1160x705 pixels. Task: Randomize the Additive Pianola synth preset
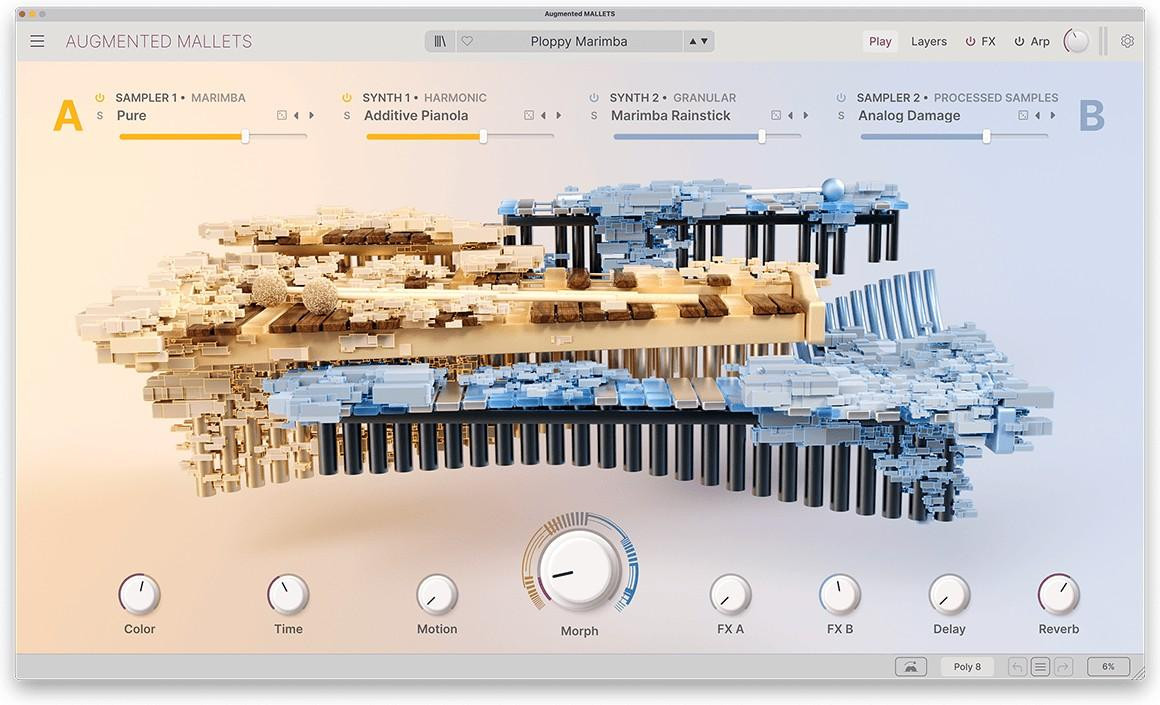pos(528,115)
